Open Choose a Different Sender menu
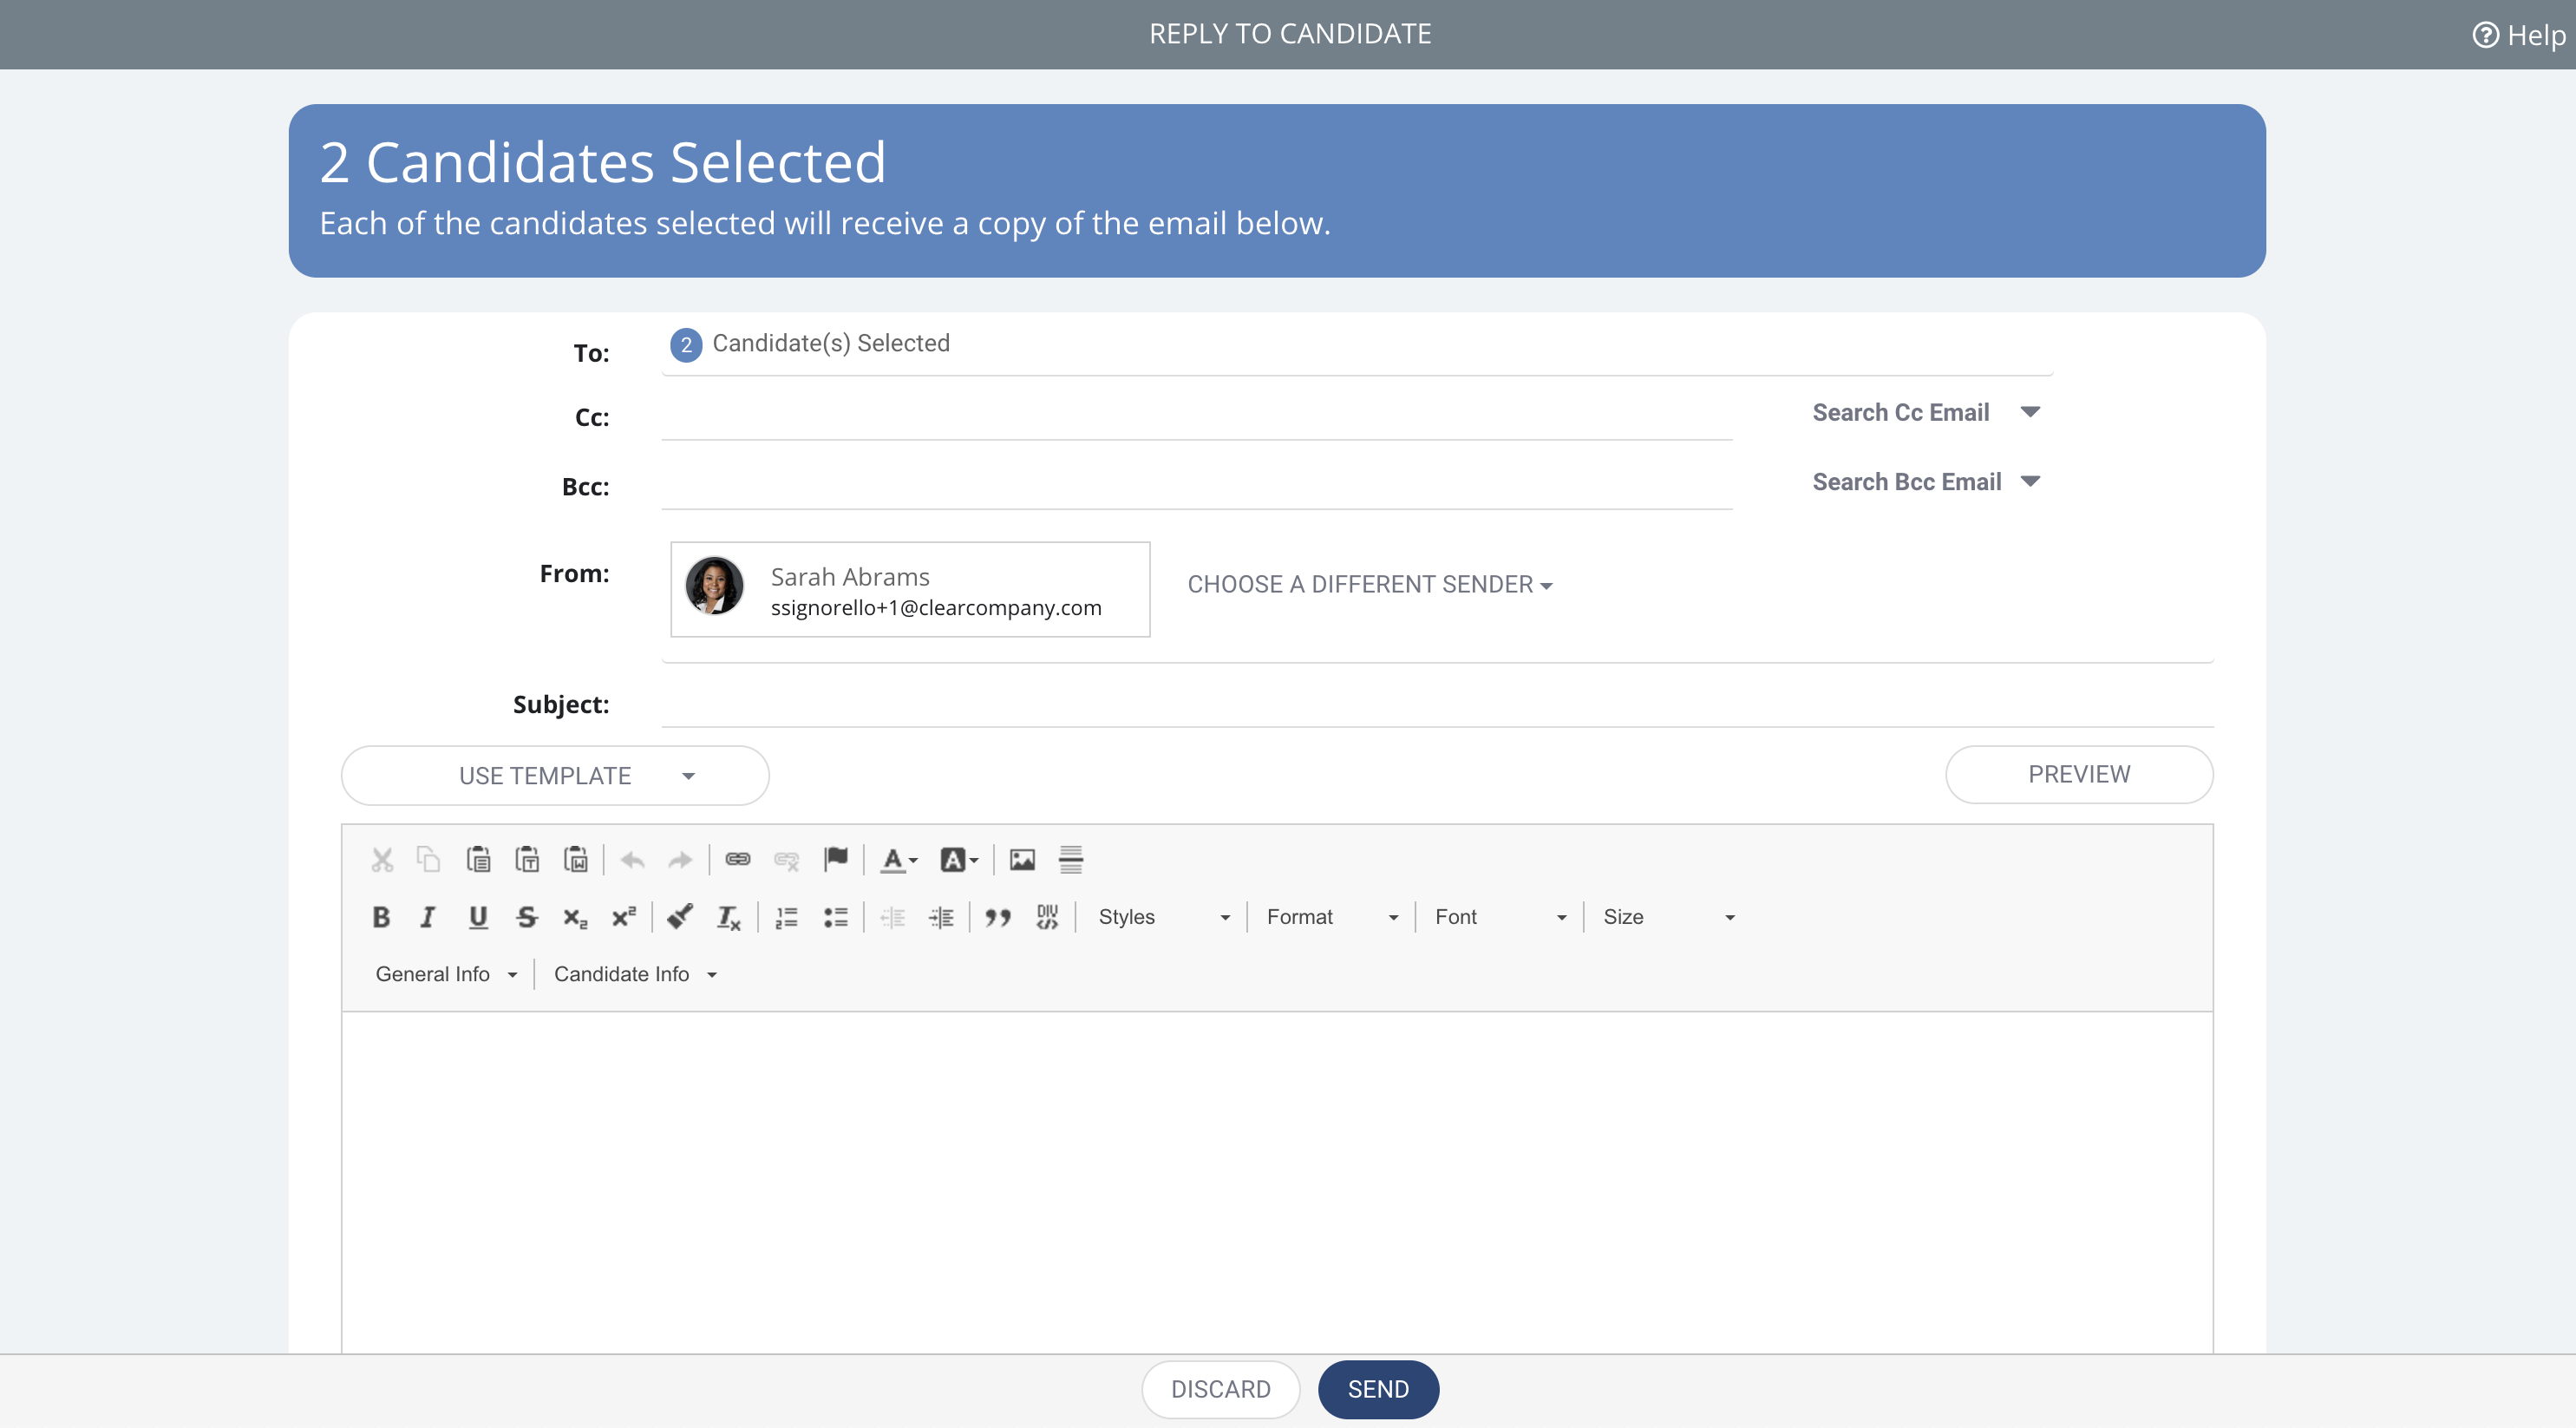This screenshot has height=1428, width=2576. click(x=1369, y=584)
